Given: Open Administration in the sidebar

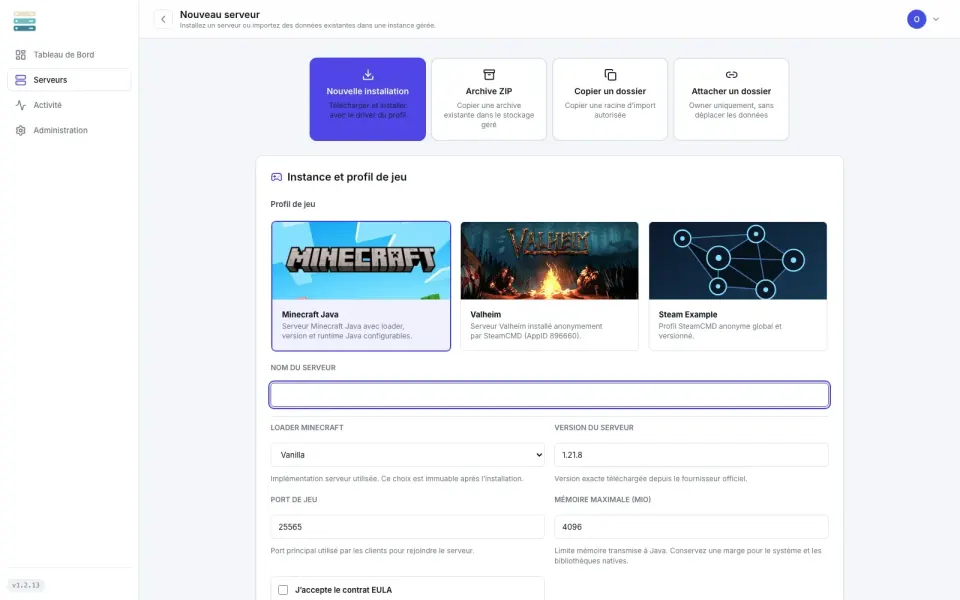Looking at the screenshot, I should click(x=69, y=130).
